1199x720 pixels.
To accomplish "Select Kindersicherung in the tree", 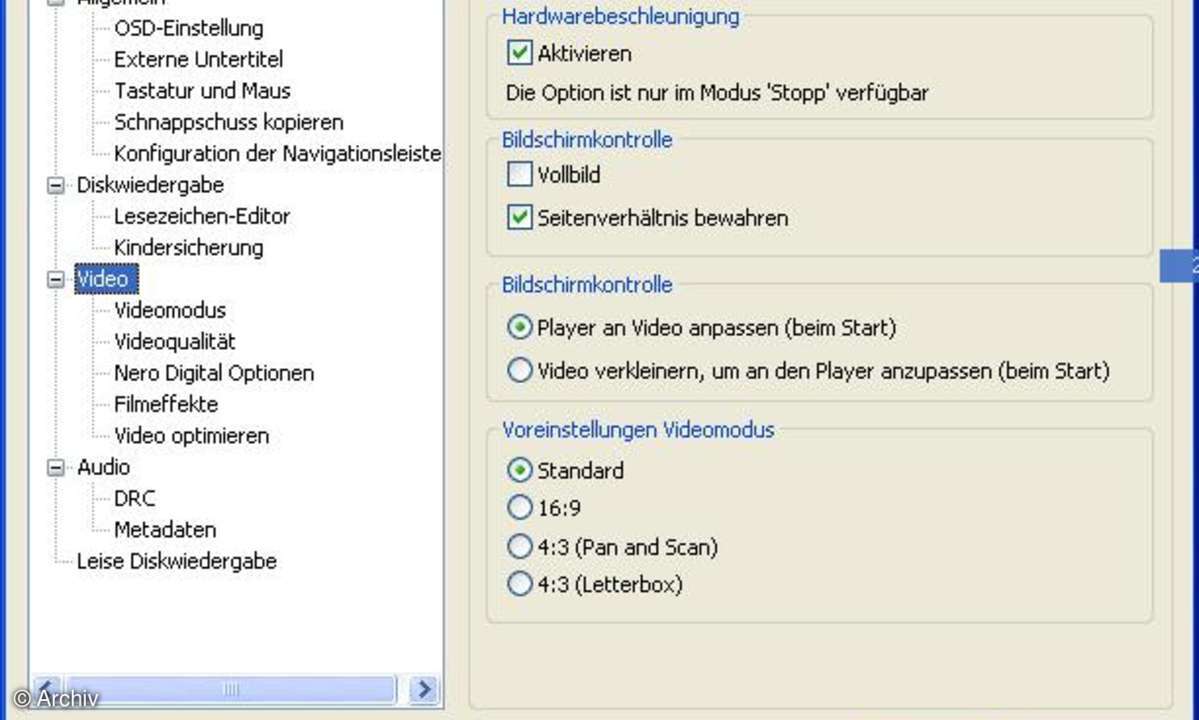I will [188, 248].
